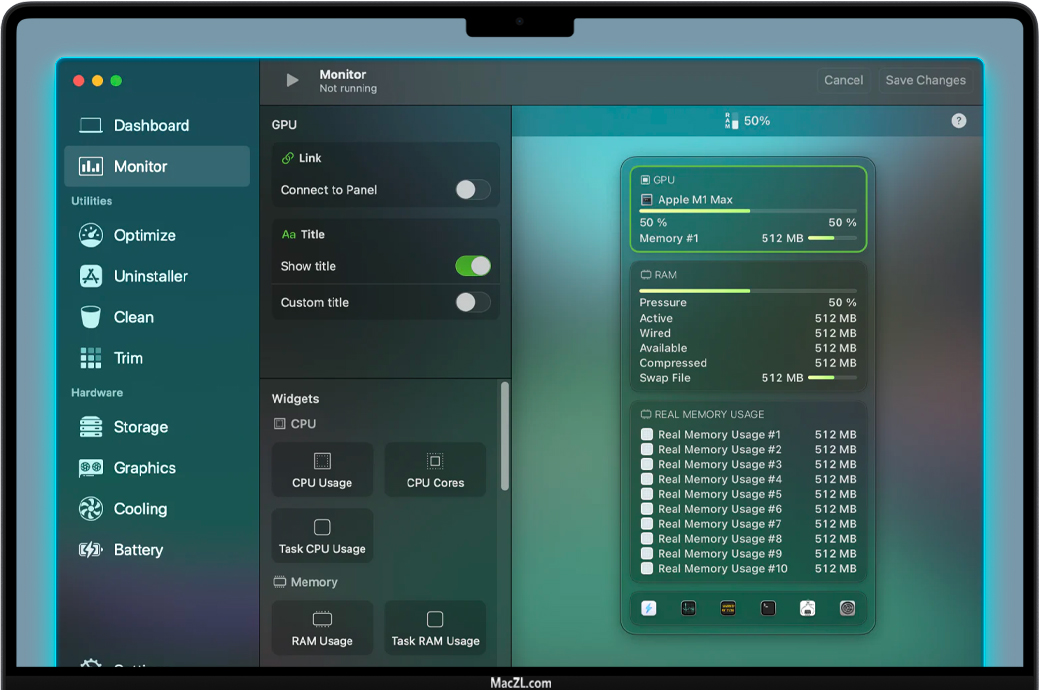The width and height of the screenshot is (1040, 690).
Task: Open the Dashboard section in sidebar
Action: click(150, 126)
